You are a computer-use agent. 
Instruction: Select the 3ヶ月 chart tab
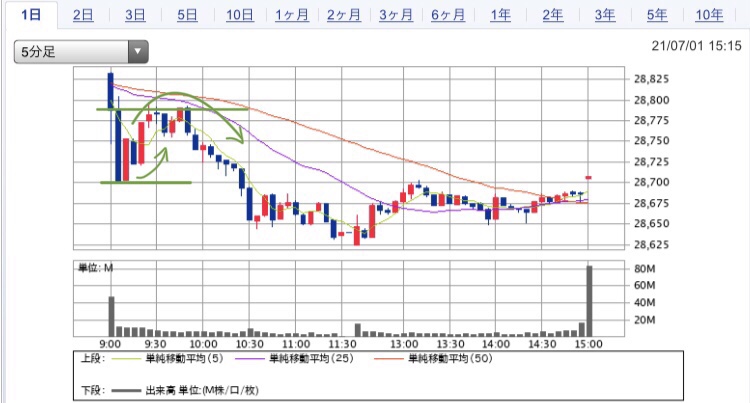tap(396, 15)
